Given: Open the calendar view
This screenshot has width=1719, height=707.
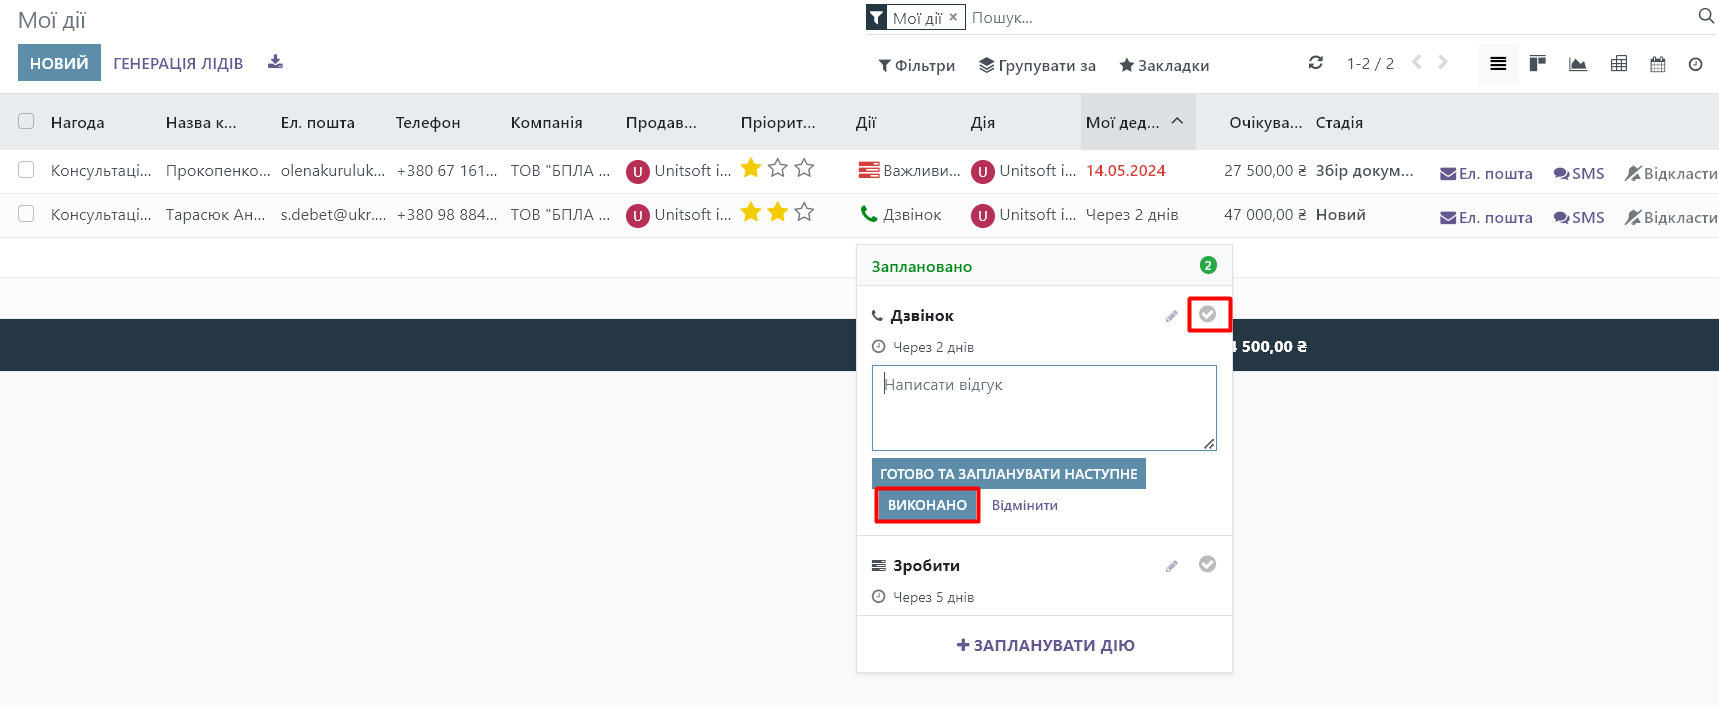Looking at the screenshot, I should (x=1658, y=64).
